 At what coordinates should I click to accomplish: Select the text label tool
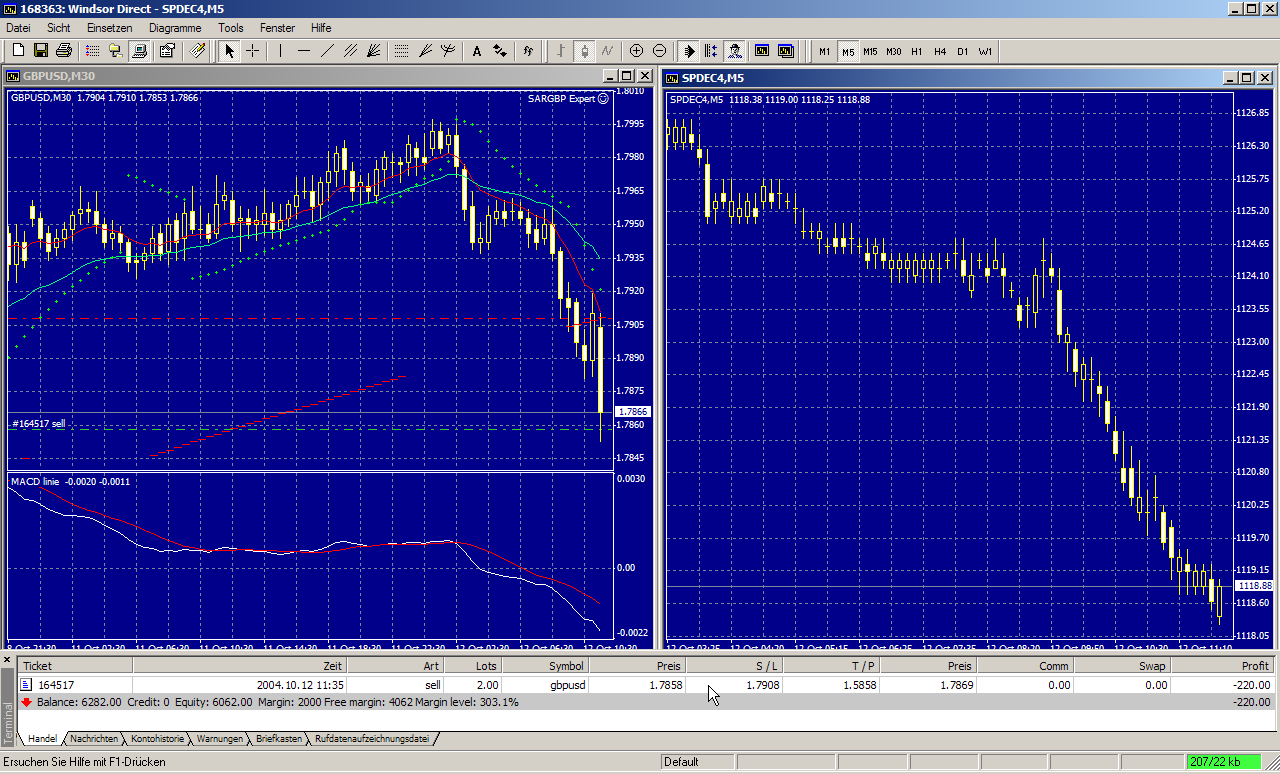click(476, 51)
